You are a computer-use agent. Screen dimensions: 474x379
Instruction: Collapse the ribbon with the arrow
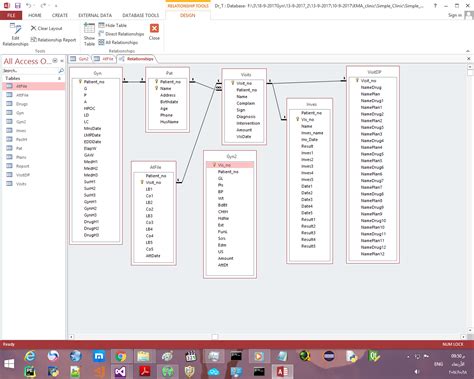(468, 51)
